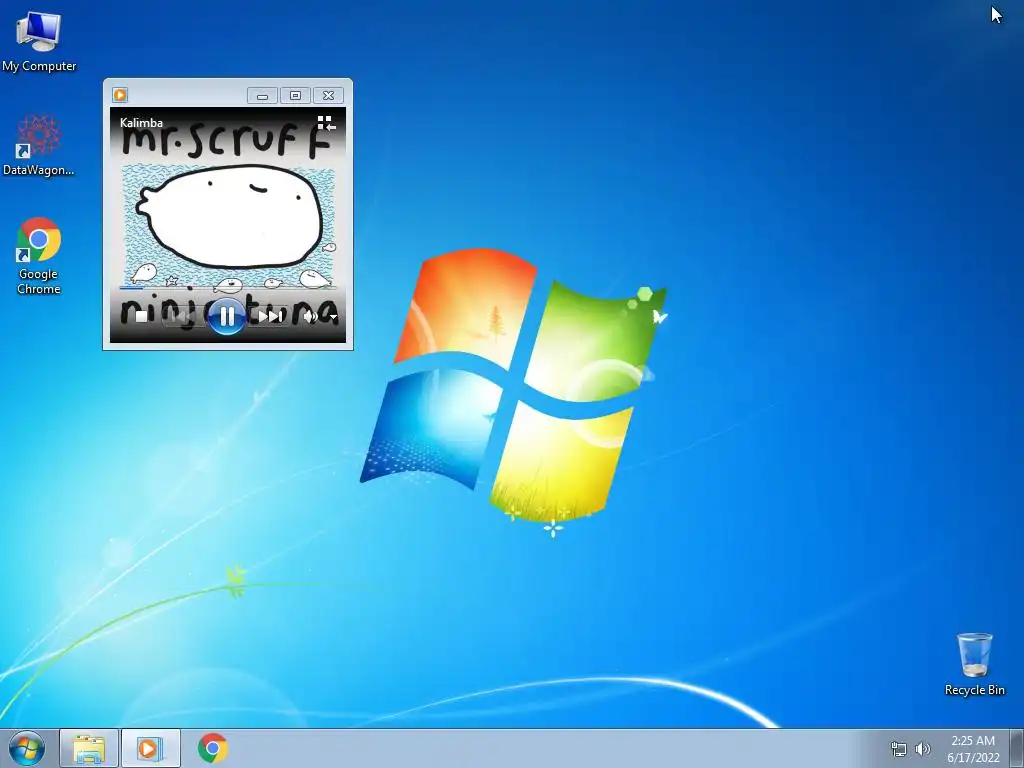Click the Windows Media Player taskbar button

(x=150, y=748)
